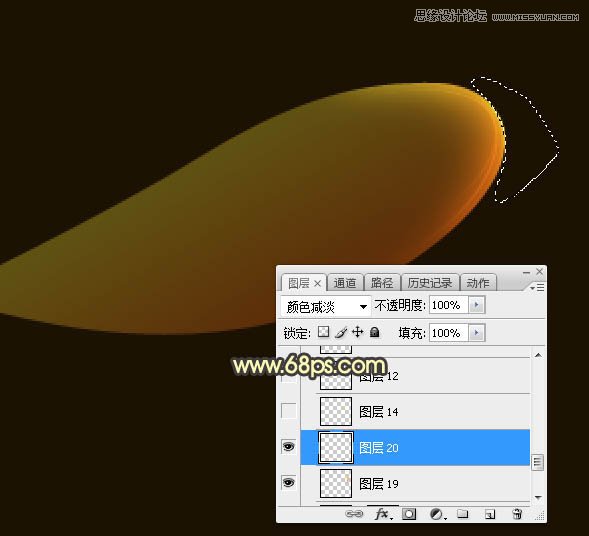This screenshot has width=589, height=536.
Task: Close the 图层 tab with its x
Action: tap(317, 284)
